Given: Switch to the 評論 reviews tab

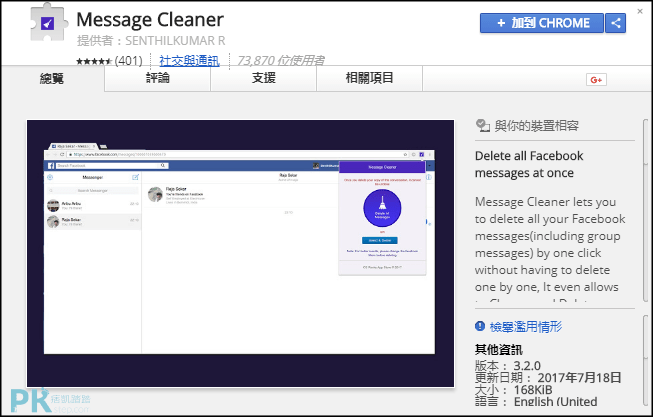Looking at the screenshot, I should 158,78.
